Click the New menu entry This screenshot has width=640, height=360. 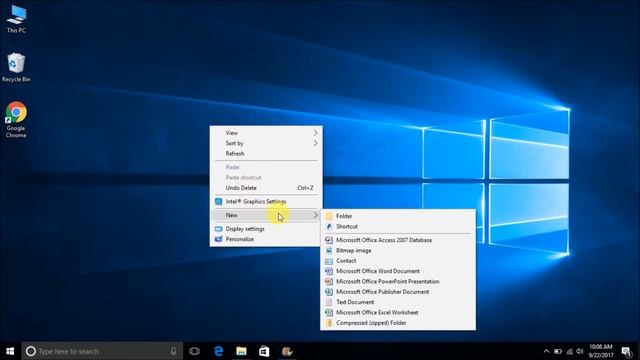click(x=266, y=215)
